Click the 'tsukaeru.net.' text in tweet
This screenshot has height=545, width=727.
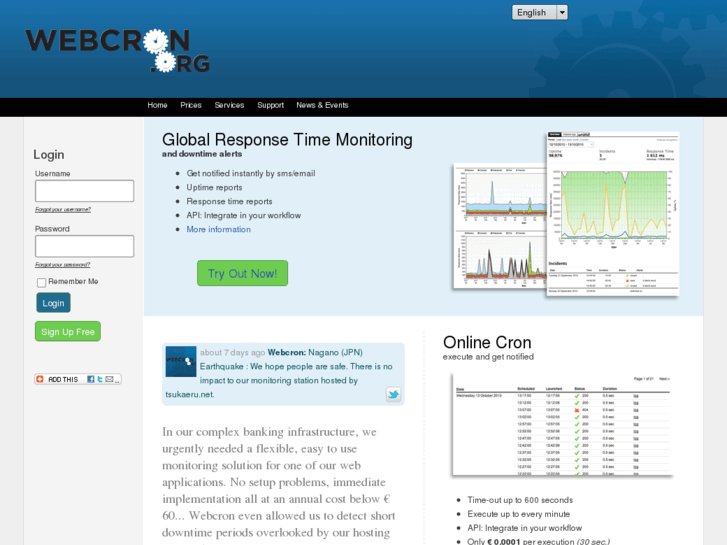point(190,394)
